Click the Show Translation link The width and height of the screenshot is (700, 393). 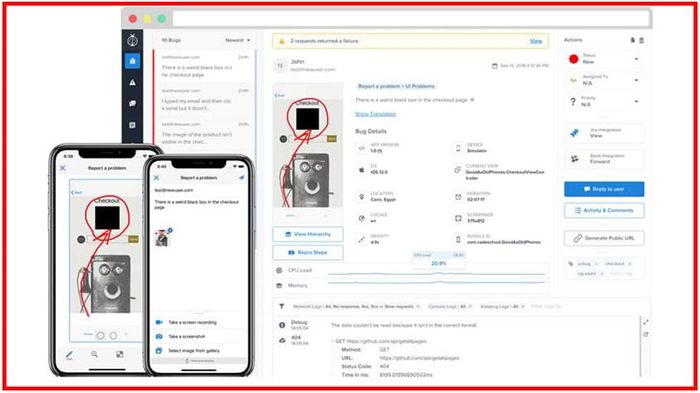click(x=375, y=114)
